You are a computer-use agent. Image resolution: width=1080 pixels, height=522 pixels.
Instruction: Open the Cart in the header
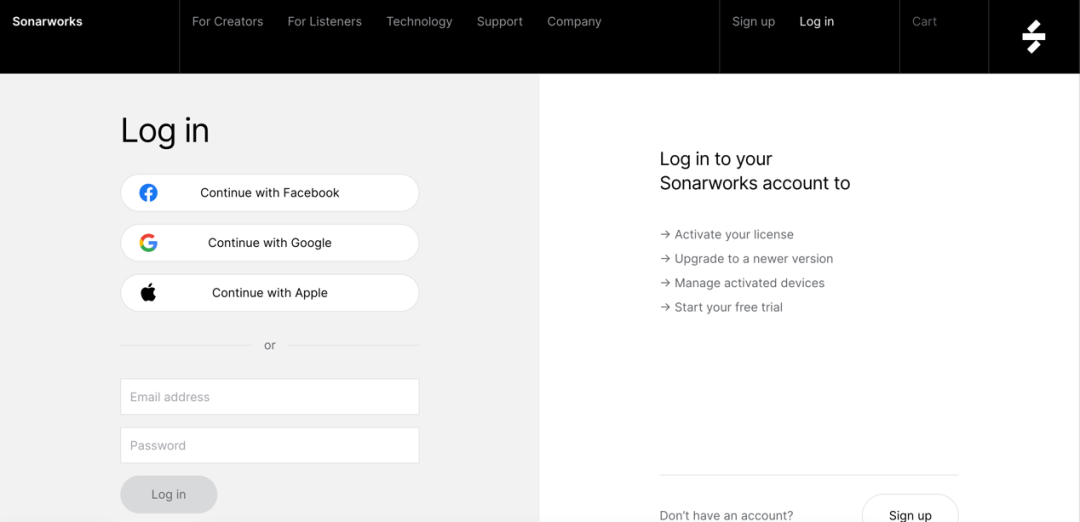click(x=924, y=22)
